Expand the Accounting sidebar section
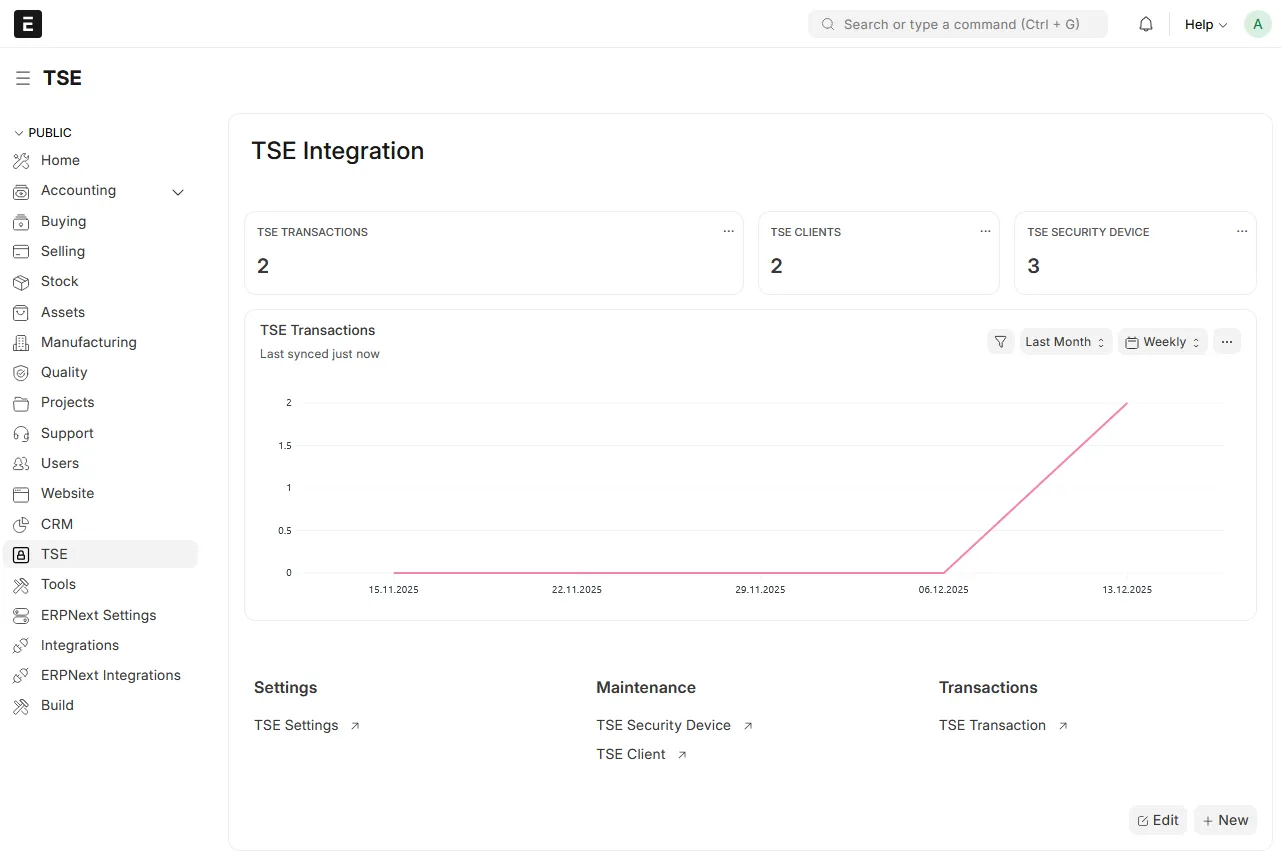This screenshot has height=857, width=1281. [178, 192]
